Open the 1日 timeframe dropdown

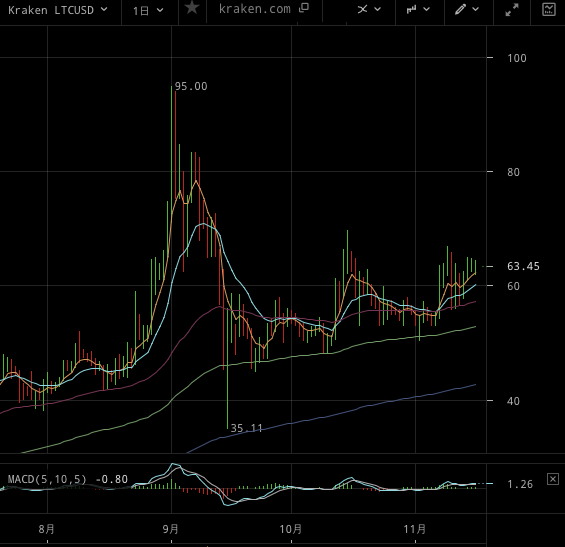click(x=148, y=11)
